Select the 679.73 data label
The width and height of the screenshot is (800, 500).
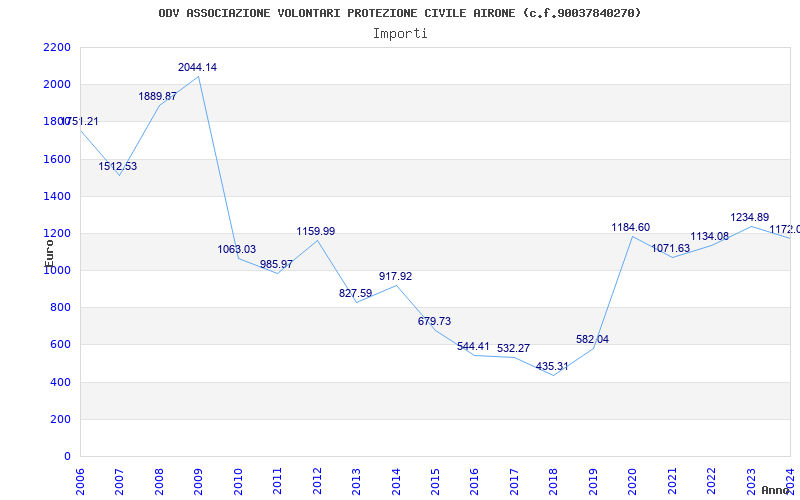point(434,321)
